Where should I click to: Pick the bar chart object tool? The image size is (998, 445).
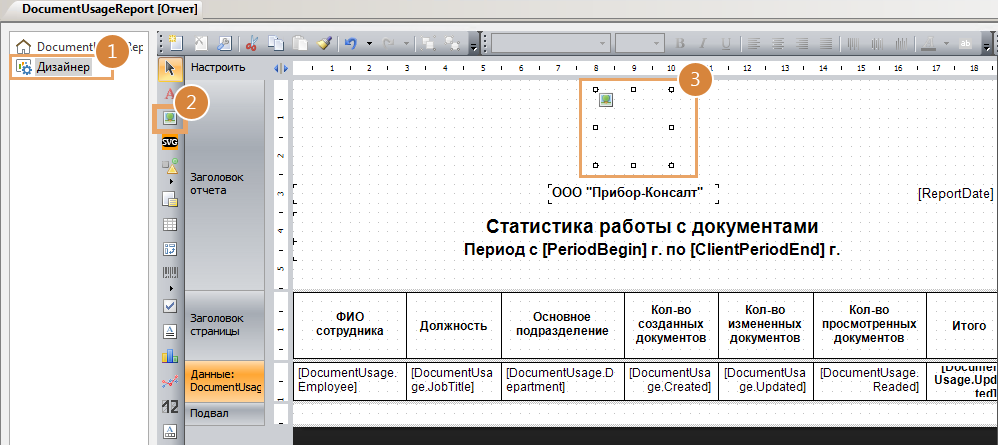(169, 355)
